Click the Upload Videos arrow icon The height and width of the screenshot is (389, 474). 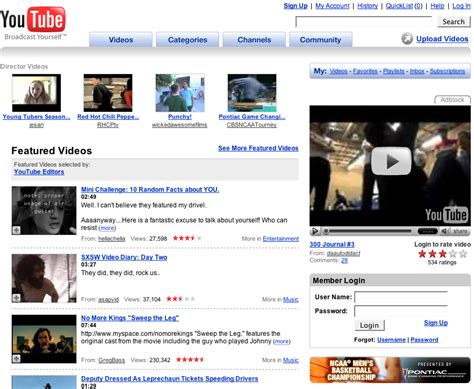407,39
